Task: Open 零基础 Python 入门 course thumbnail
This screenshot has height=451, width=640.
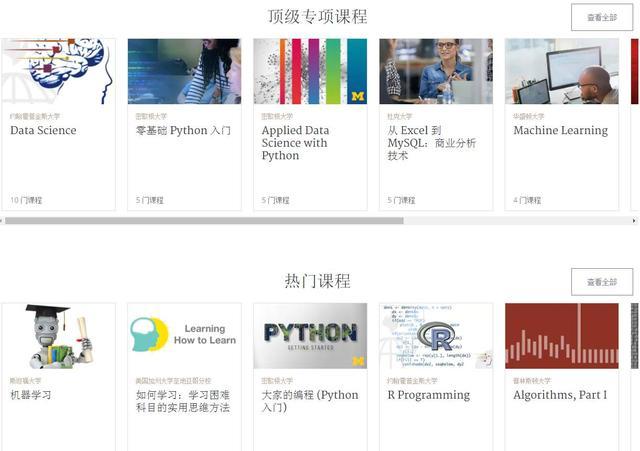Action: tap(184, 71)
